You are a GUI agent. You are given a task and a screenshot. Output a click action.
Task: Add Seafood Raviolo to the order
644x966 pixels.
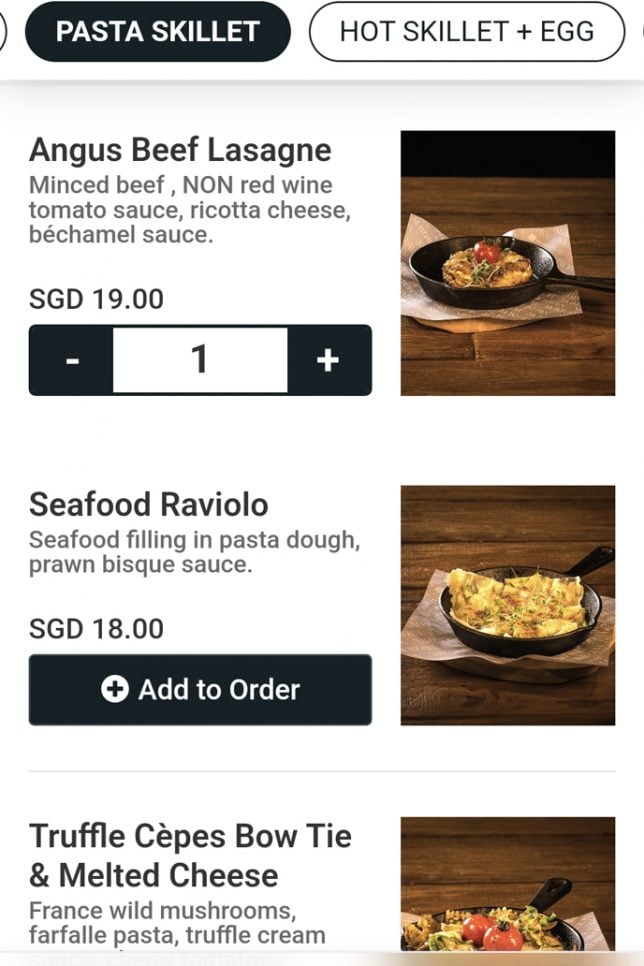[x=200, y=689]
